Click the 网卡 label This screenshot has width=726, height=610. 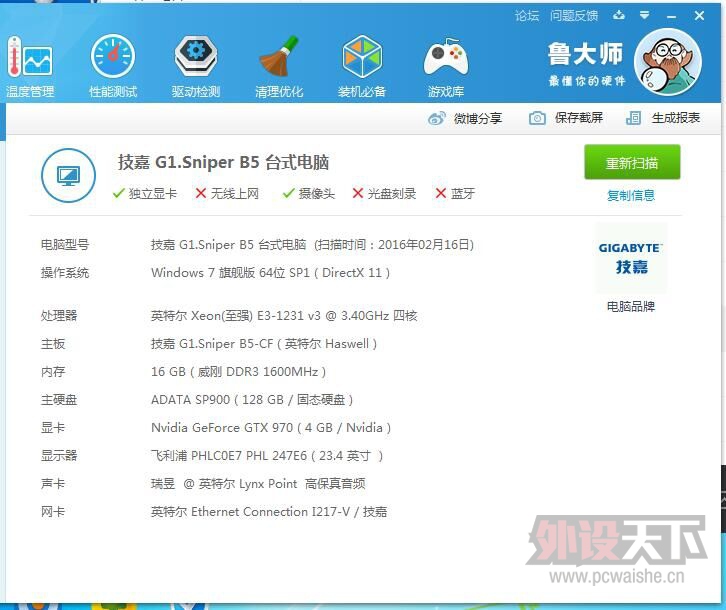(x=53, y=512)
